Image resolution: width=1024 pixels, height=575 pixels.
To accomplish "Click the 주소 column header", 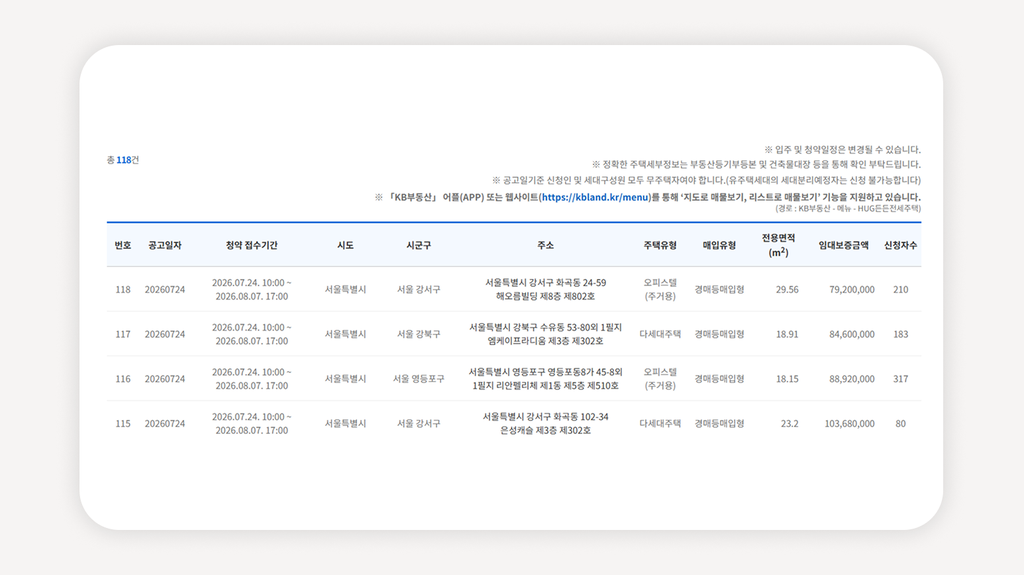I will click(x=545, y=245).
